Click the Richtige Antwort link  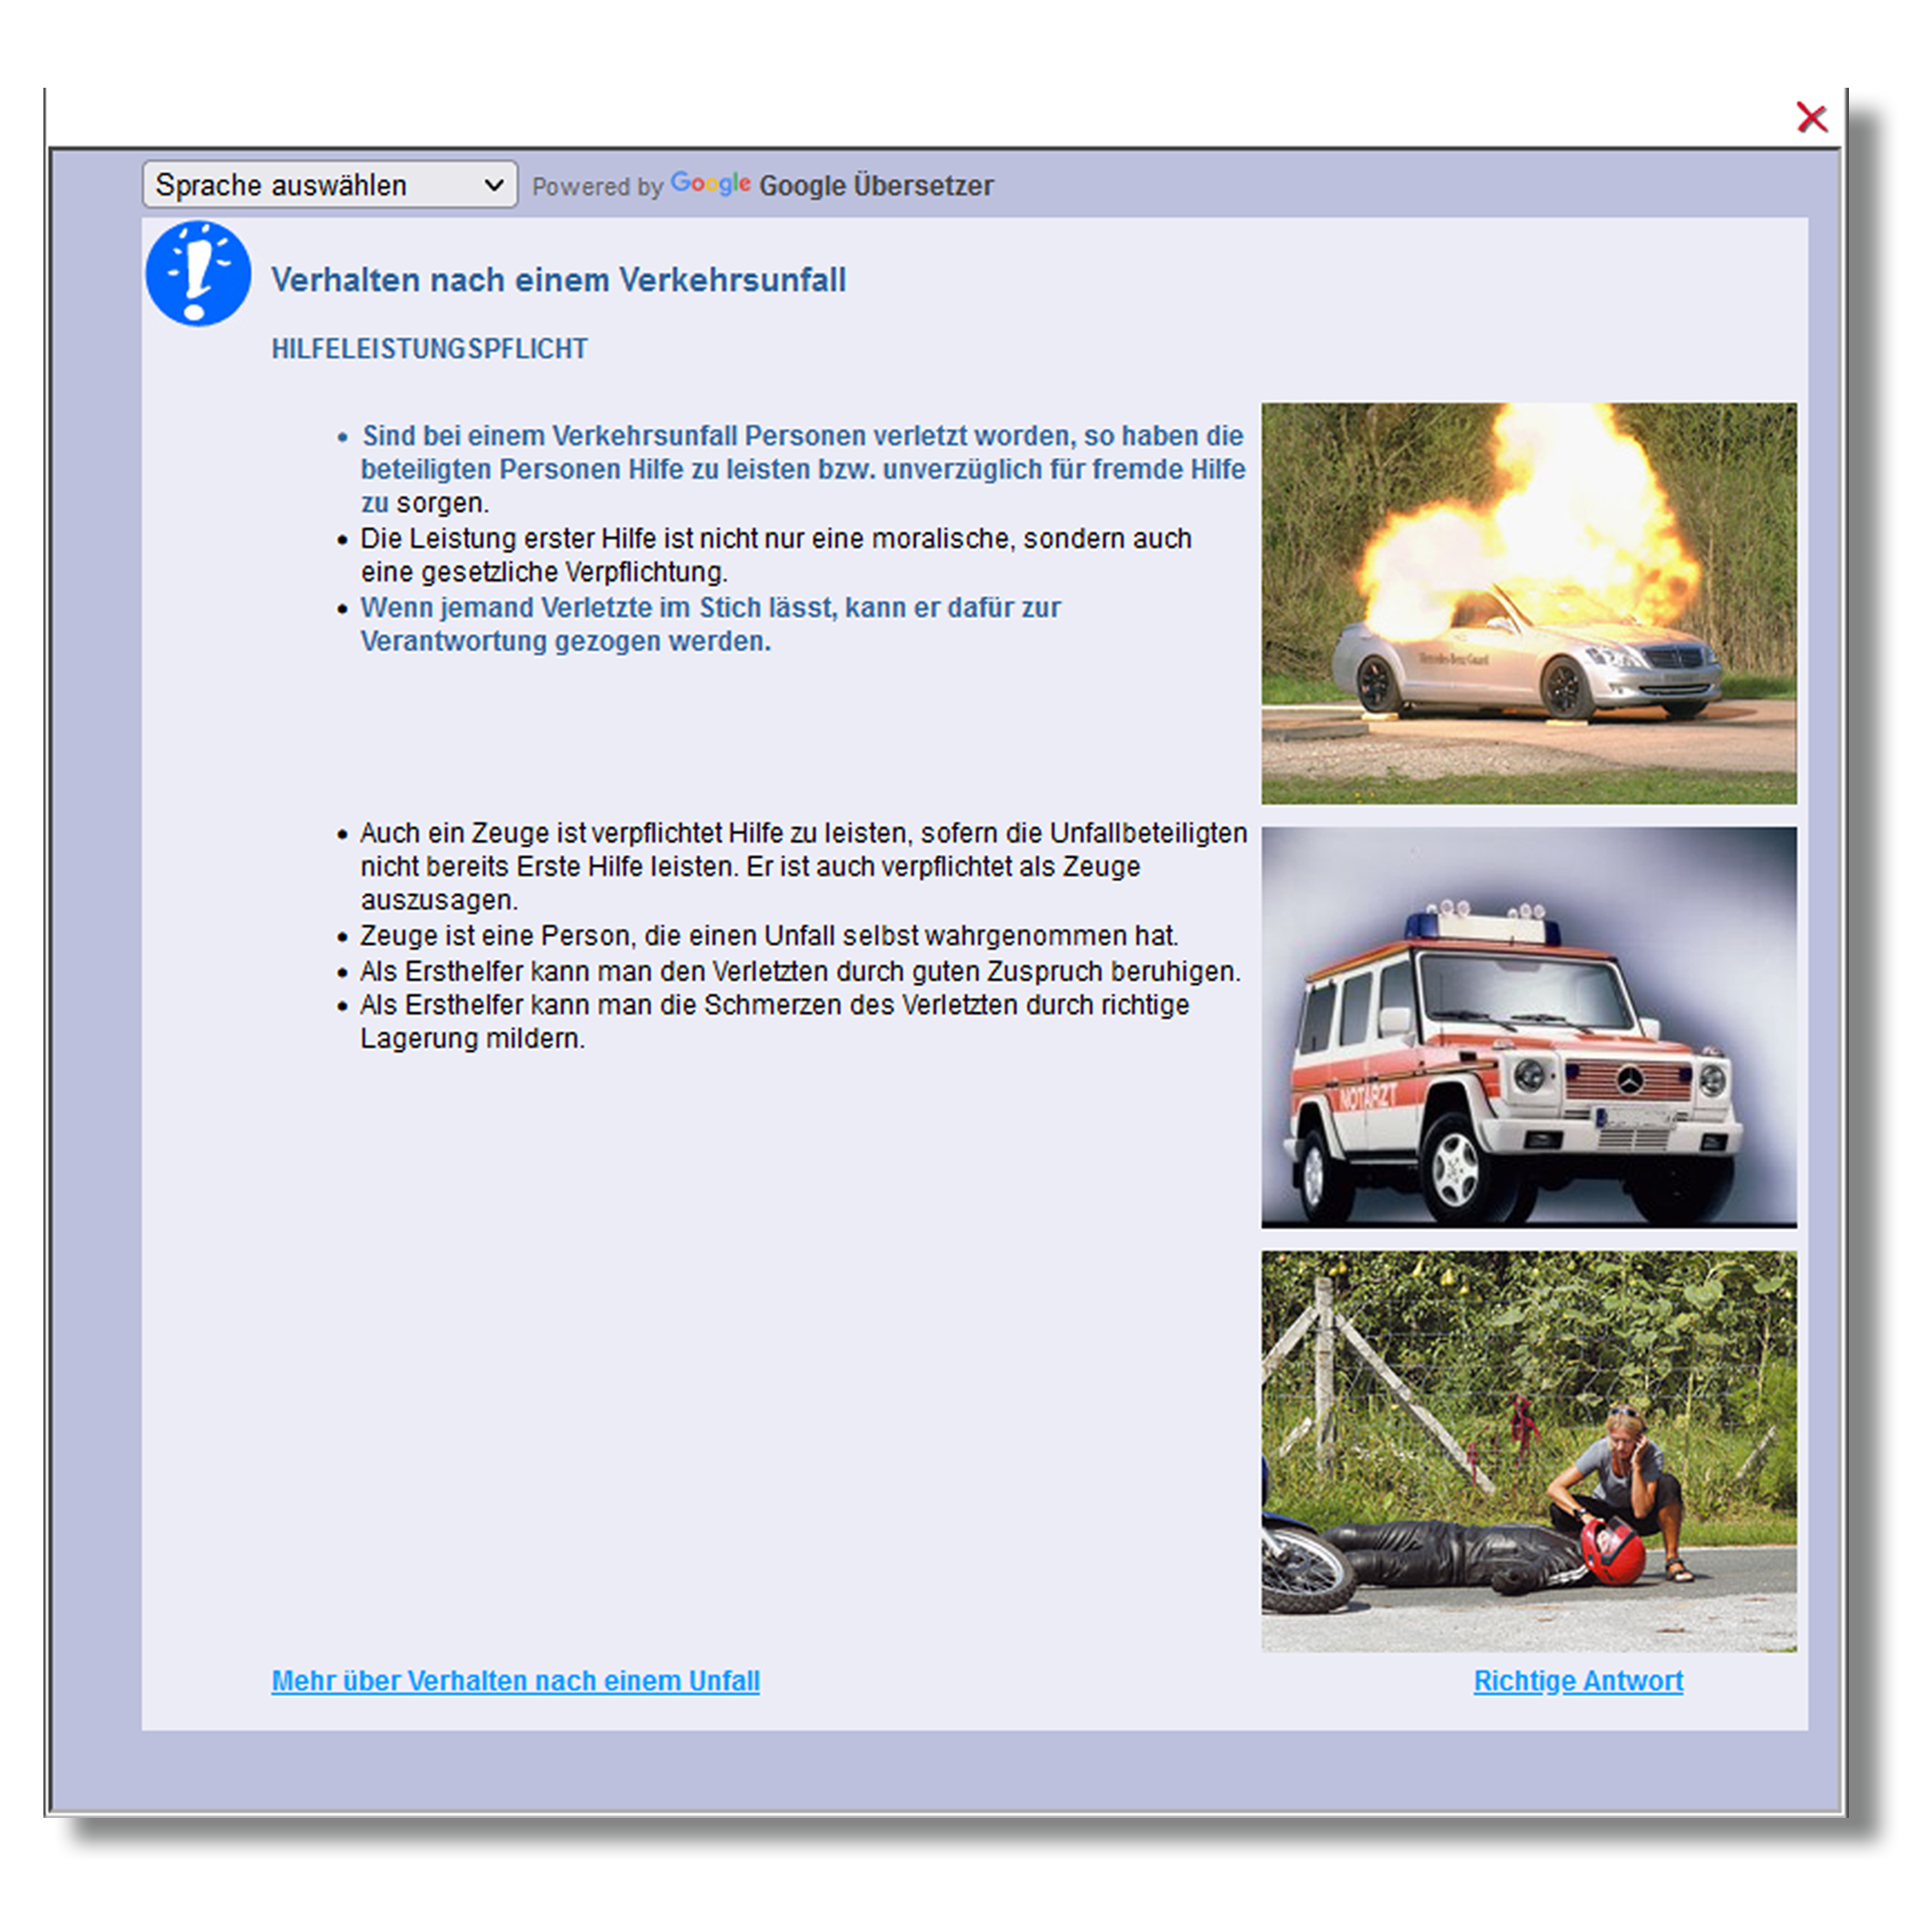tap(1580, 1682)
